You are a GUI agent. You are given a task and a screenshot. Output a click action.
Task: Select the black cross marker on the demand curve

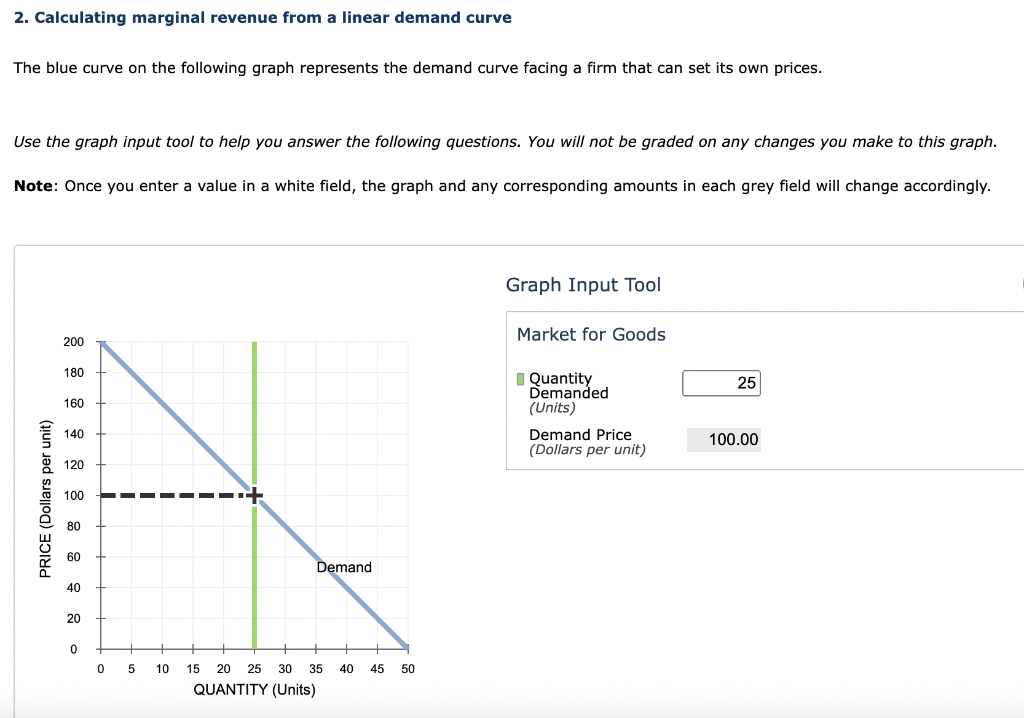254,494
